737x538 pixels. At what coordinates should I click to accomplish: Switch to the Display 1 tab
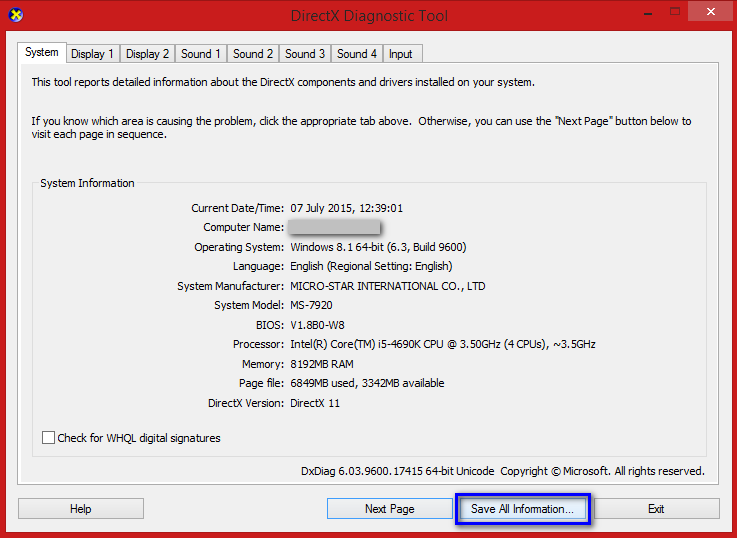93,54
